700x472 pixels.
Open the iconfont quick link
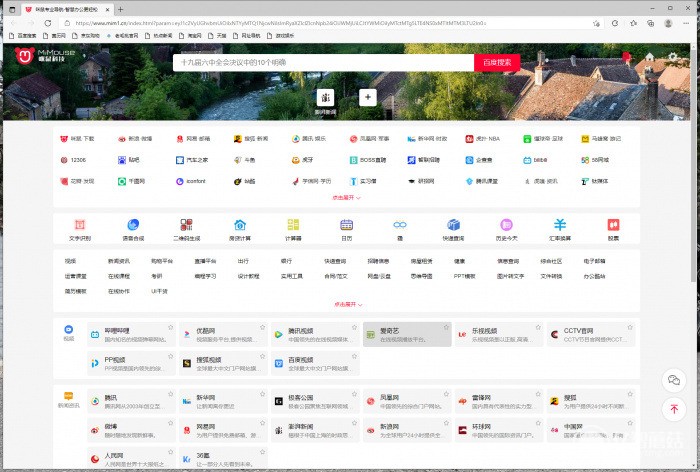(191, 181)
